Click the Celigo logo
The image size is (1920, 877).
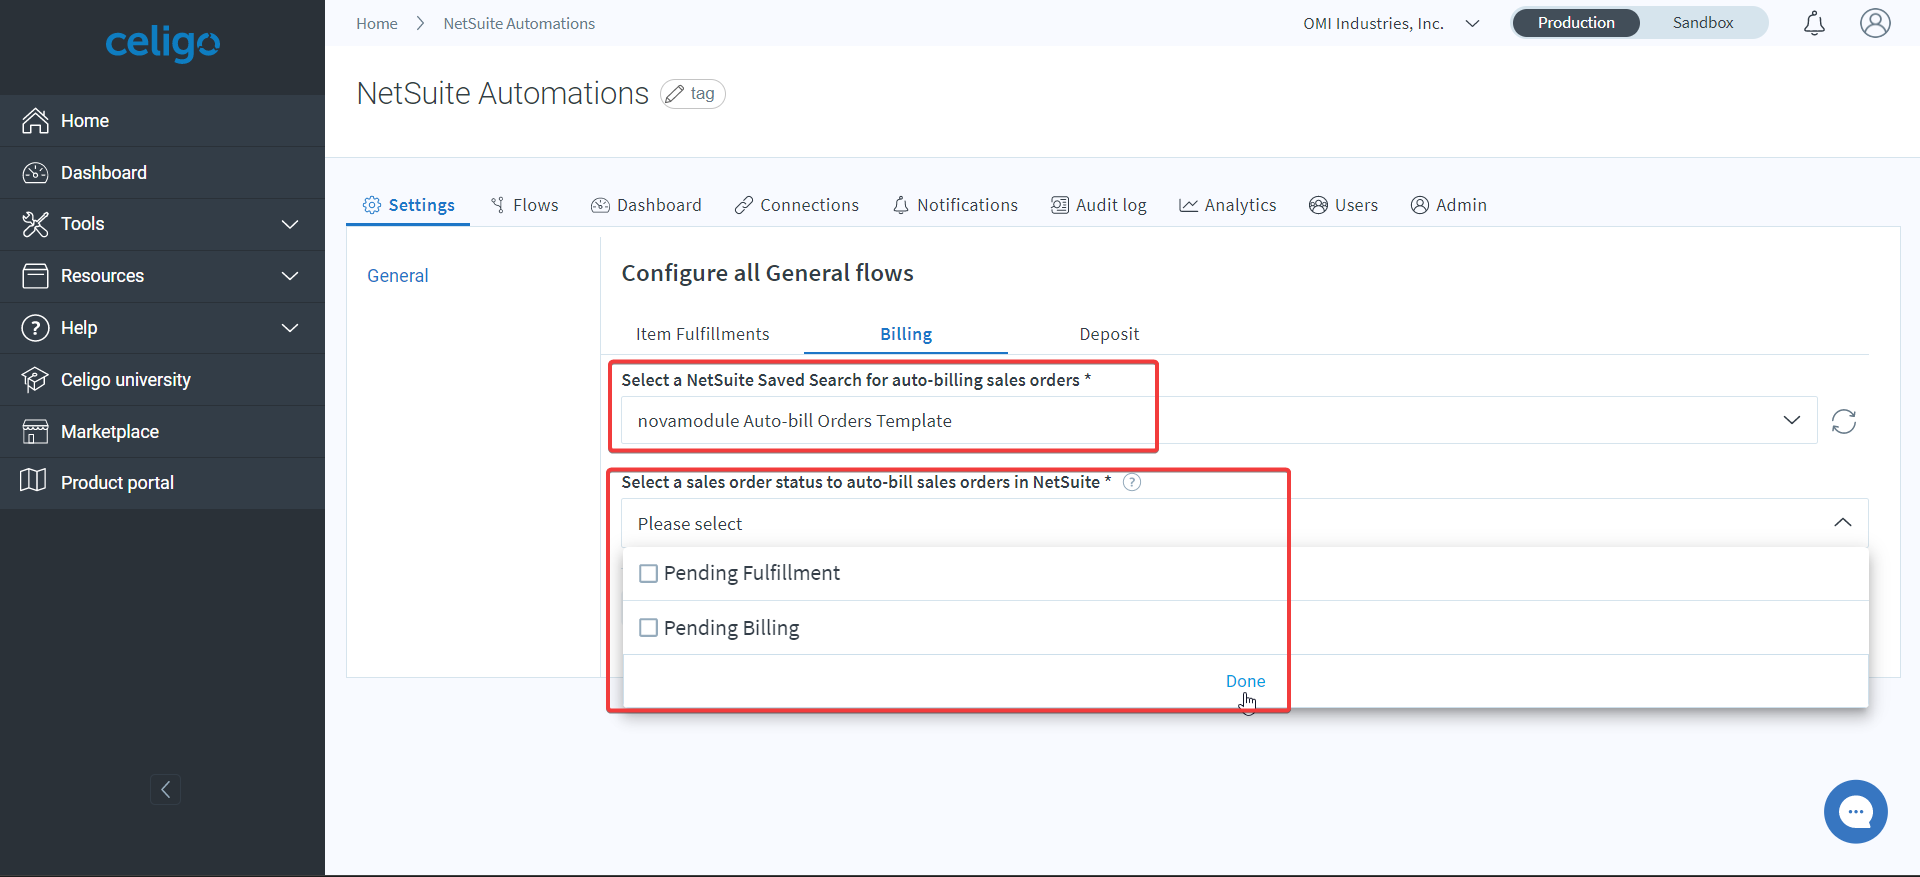coord(162,43)
